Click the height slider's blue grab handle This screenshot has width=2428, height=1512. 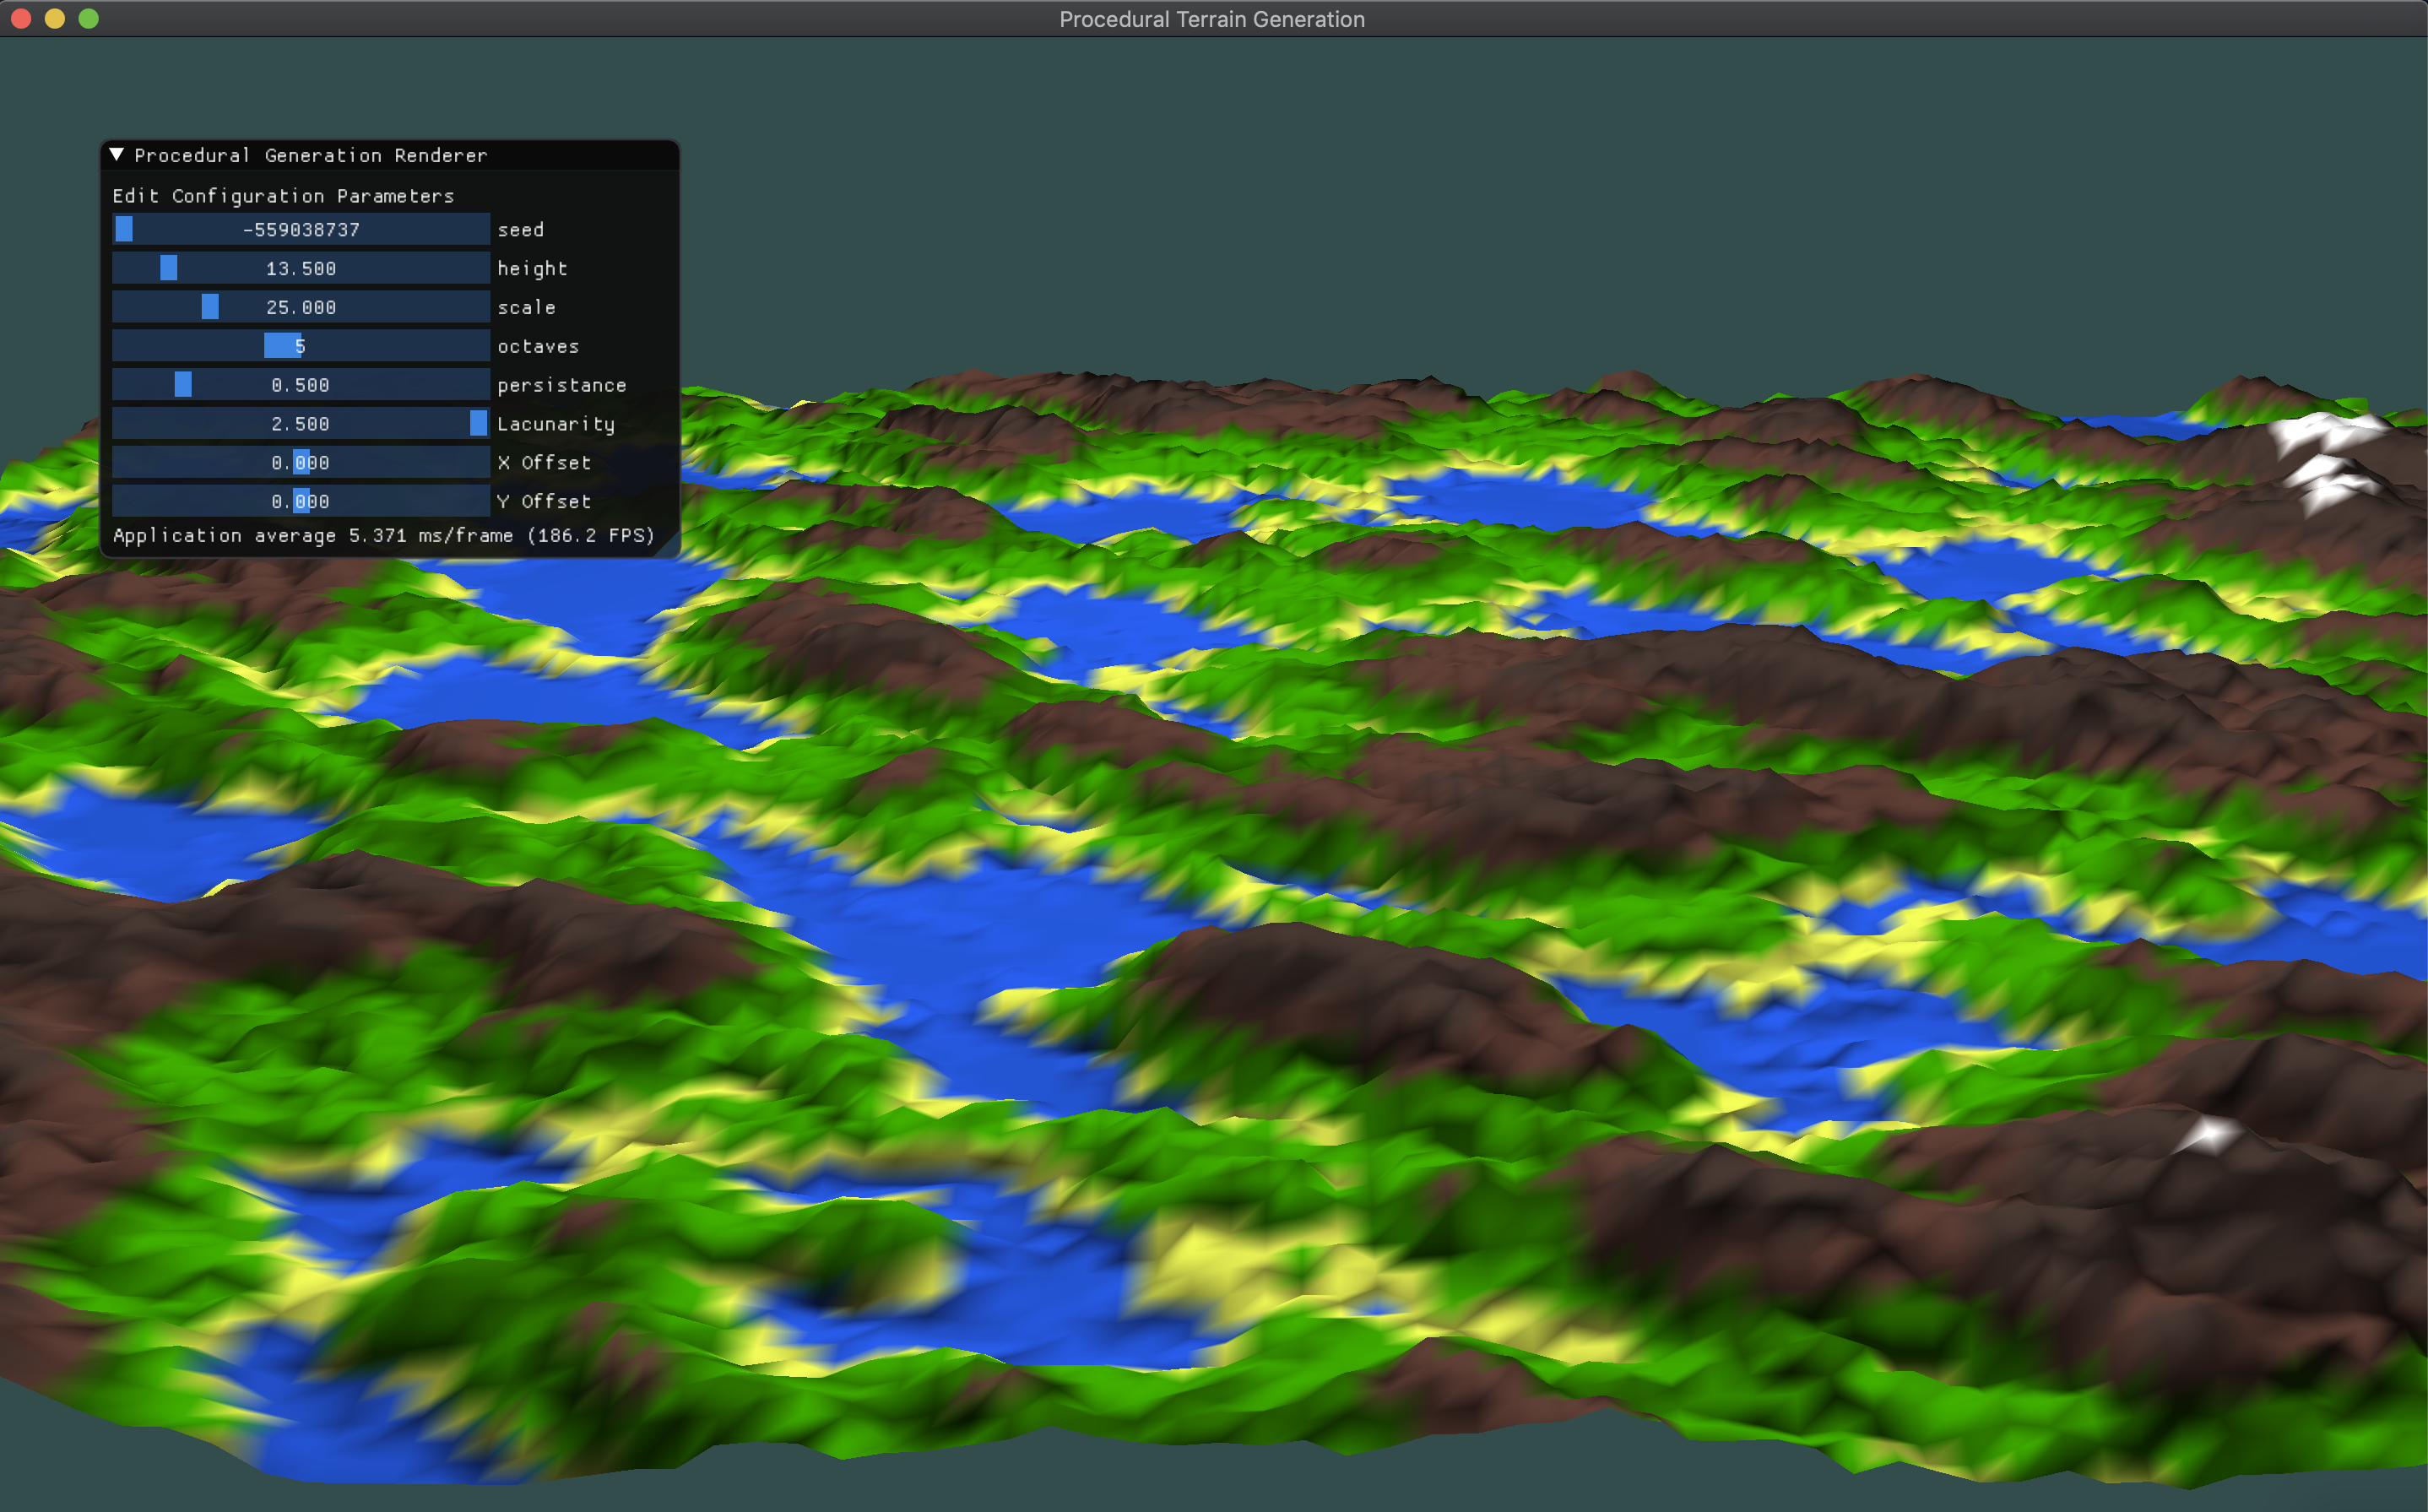[169, 268]
